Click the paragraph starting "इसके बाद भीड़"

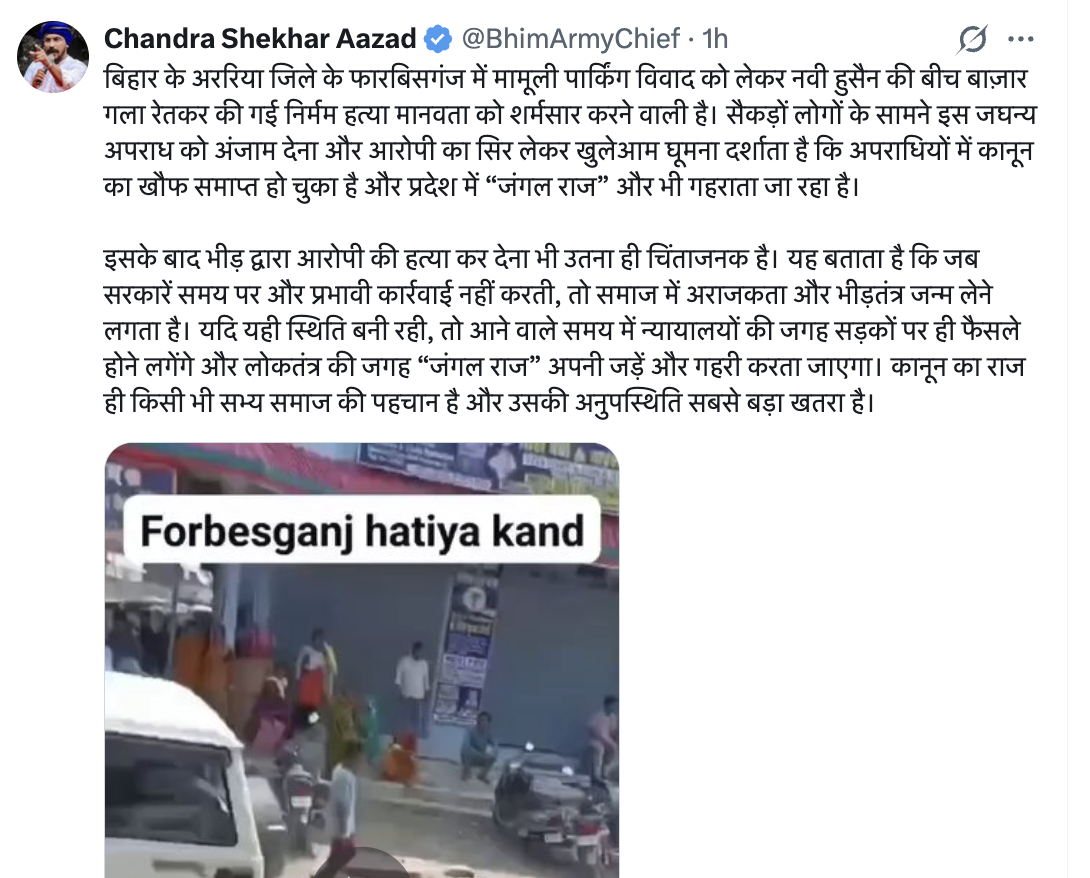564,330
